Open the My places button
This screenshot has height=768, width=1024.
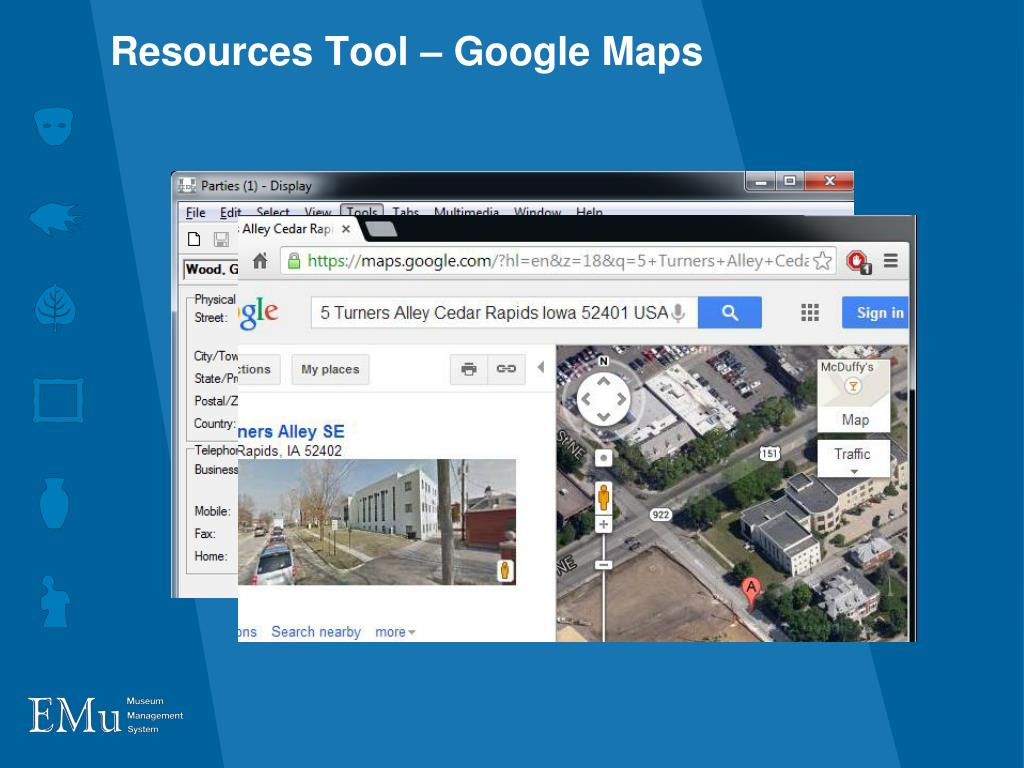(330, 370)
